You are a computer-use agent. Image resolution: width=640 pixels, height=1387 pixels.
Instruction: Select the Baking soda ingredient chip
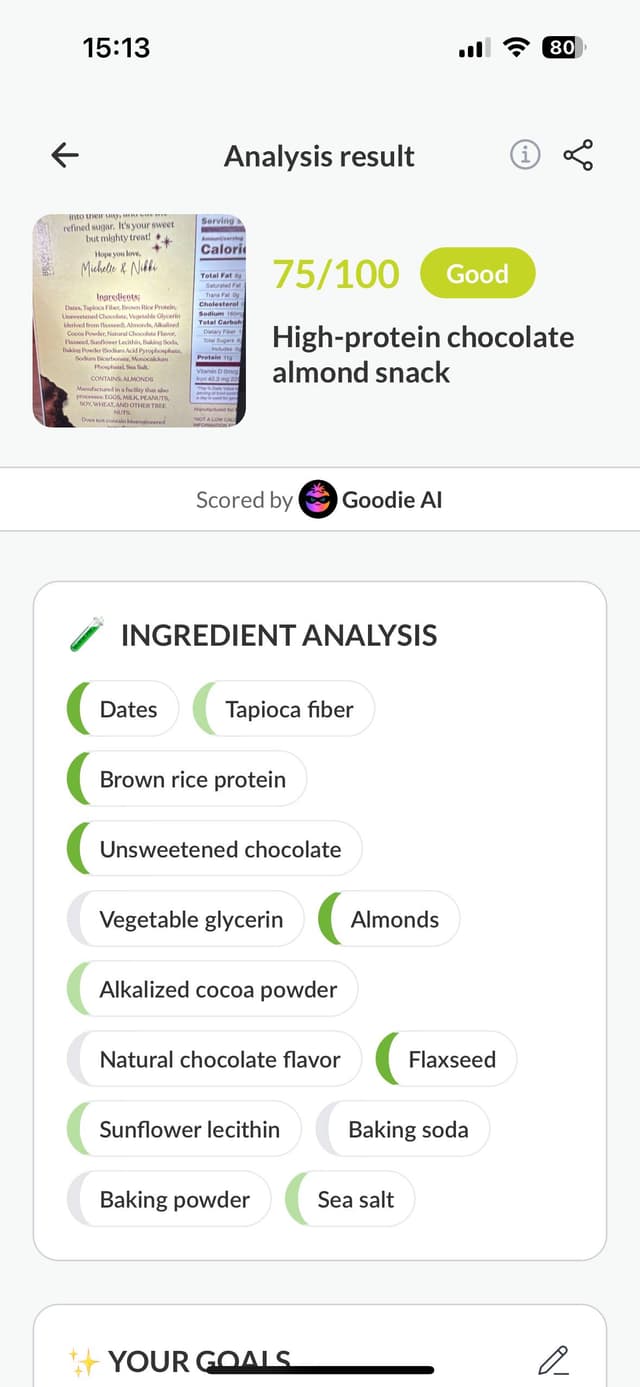pyautogui.click(x=403, y=1128)
